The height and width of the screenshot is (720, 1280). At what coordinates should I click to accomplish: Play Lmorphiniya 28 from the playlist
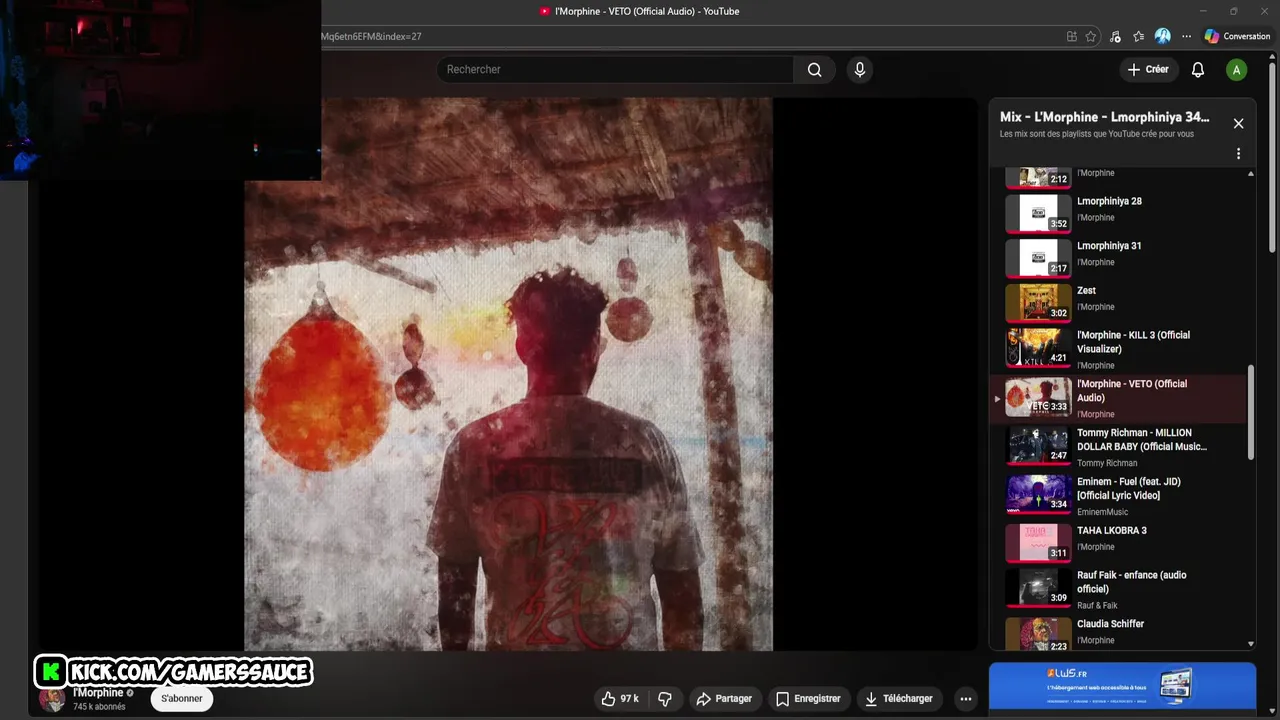point(1038,213)
